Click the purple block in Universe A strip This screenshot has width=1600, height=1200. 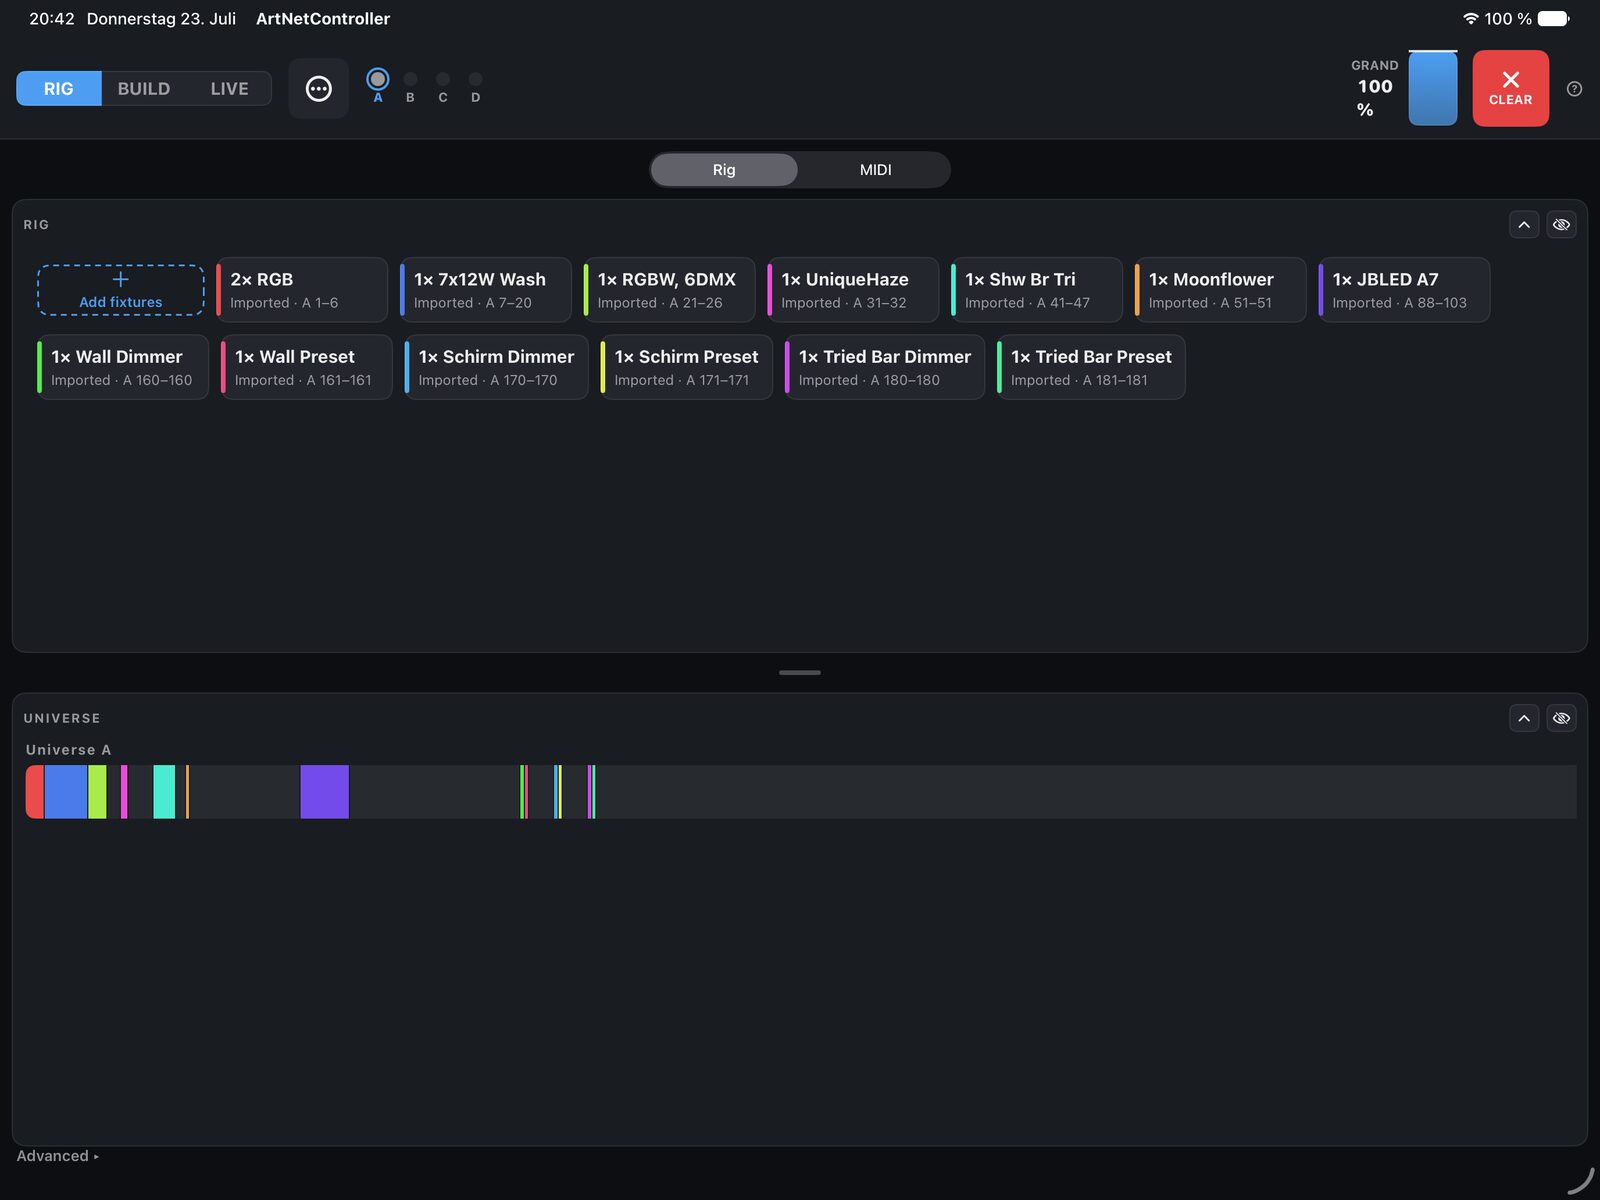(325, 792)
